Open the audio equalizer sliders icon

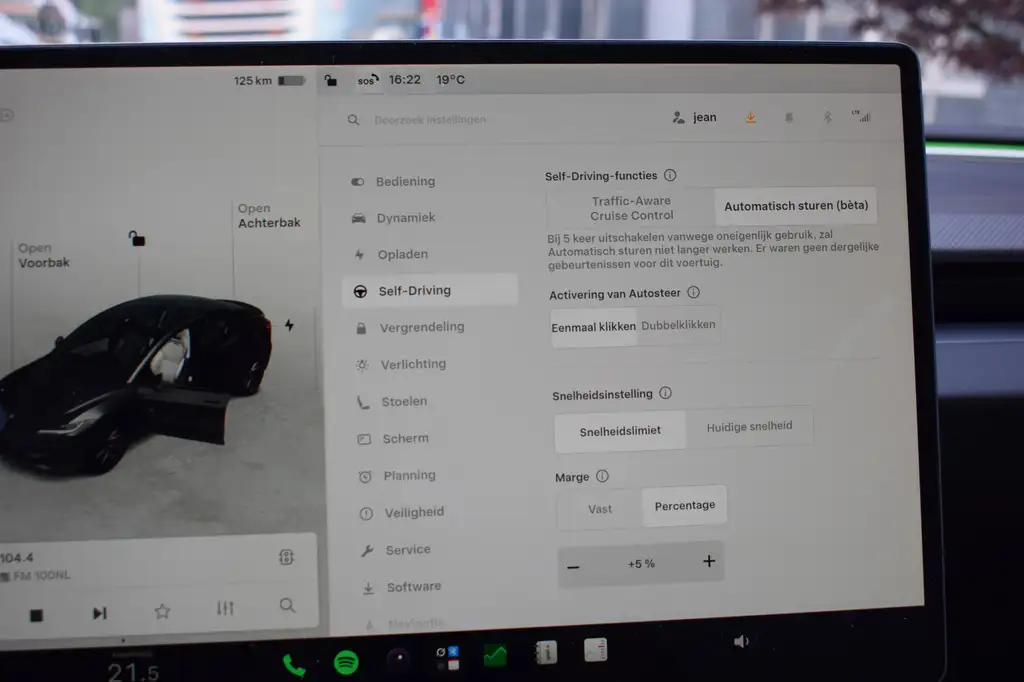225,608
